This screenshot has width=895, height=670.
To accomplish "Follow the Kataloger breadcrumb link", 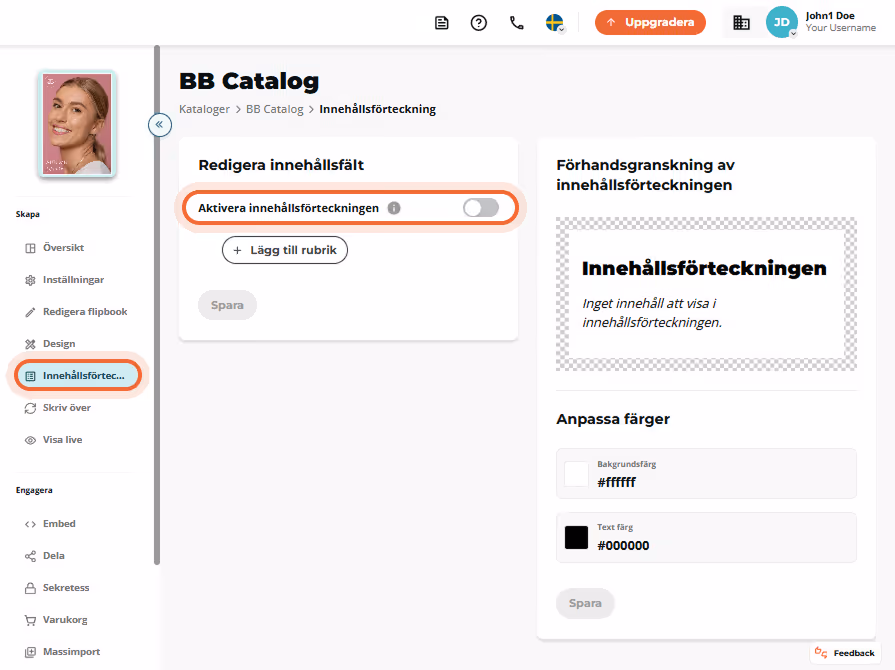I will 204,109.
